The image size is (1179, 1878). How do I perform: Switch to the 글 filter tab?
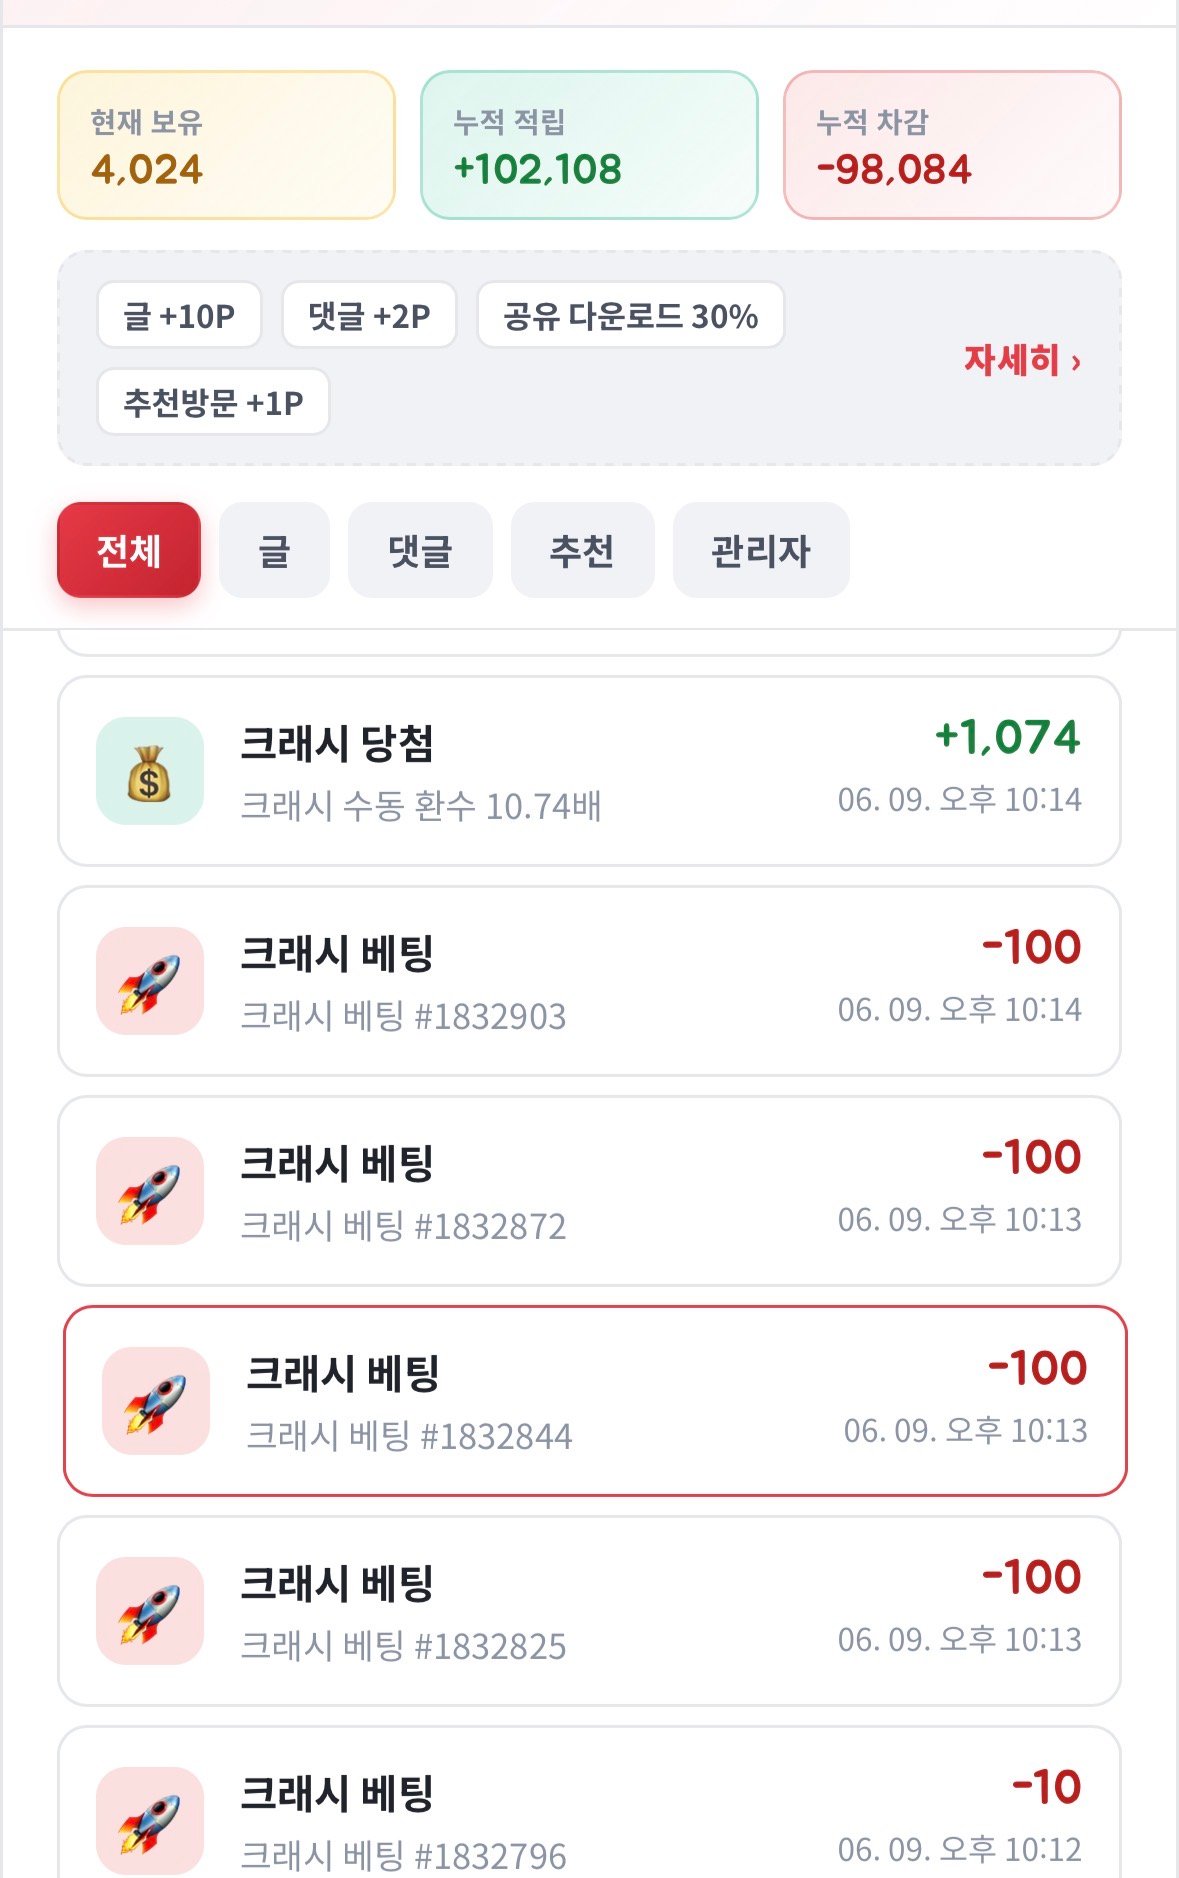(x=274, y=550)
